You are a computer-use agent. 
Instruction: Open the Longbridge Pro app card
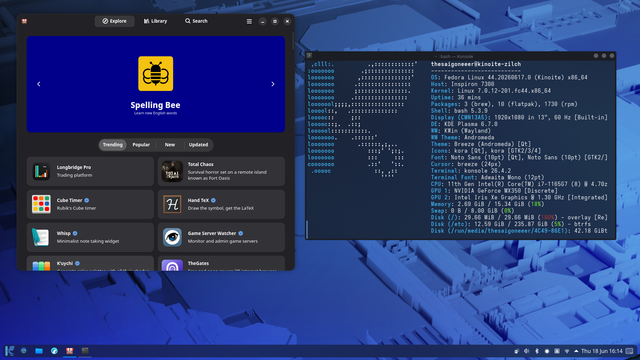(x=90, y=171)
